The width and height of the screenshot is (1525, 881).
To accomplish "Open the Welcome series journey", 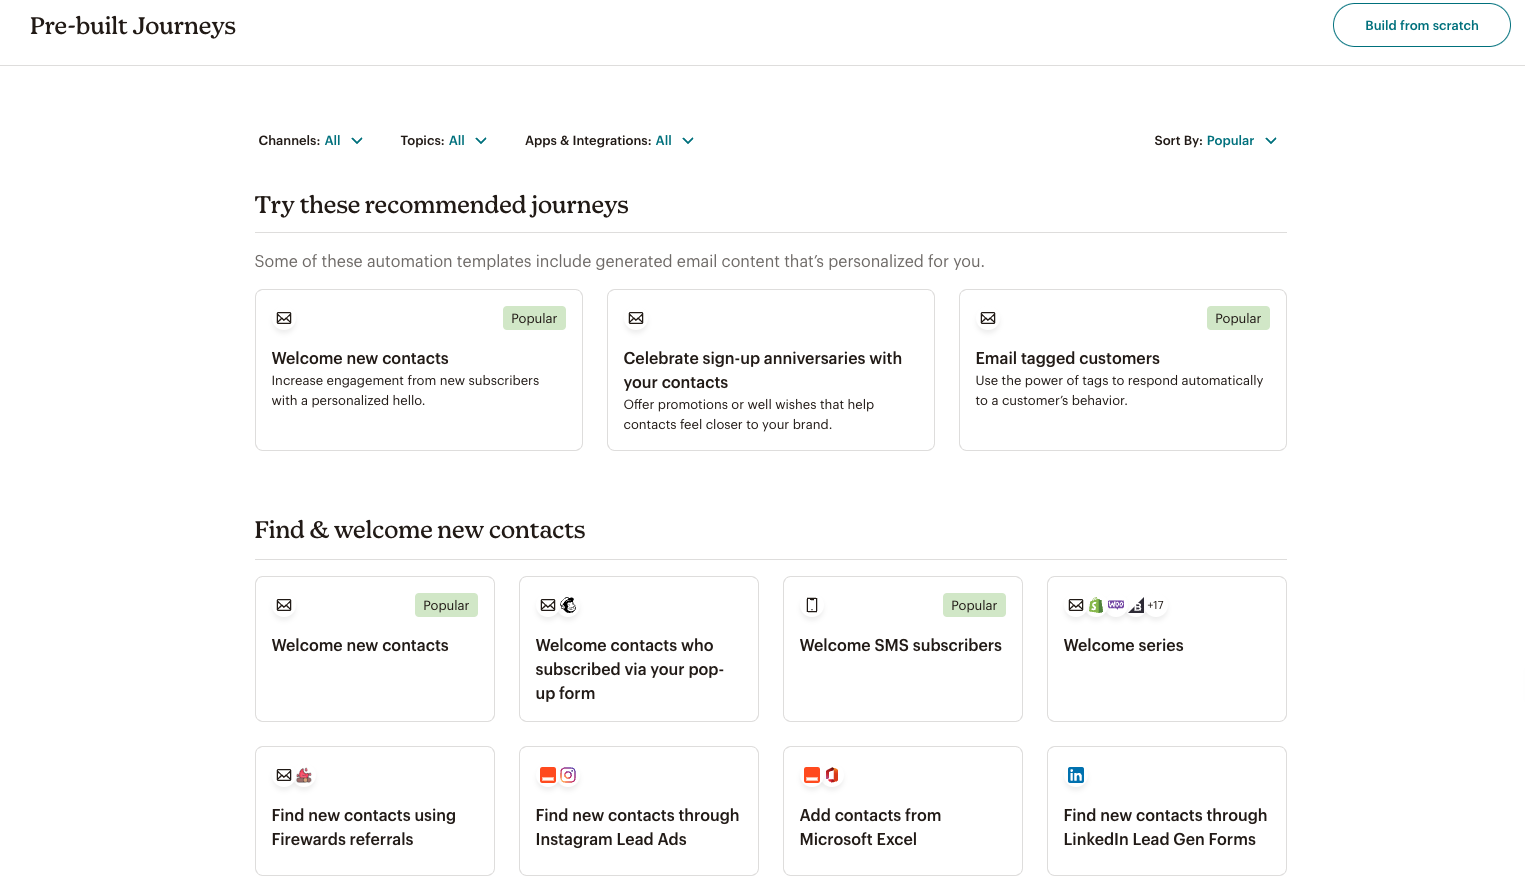I will pos(1123,645).
